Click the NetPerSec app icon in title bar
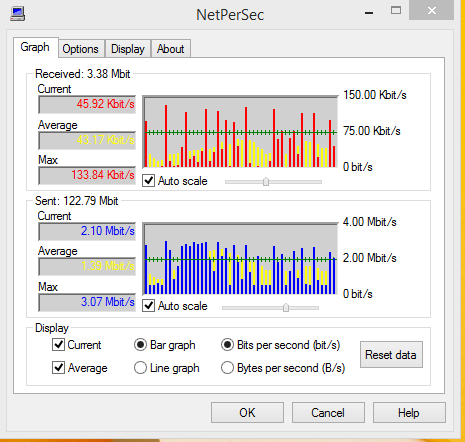 [x=18, y=14]
